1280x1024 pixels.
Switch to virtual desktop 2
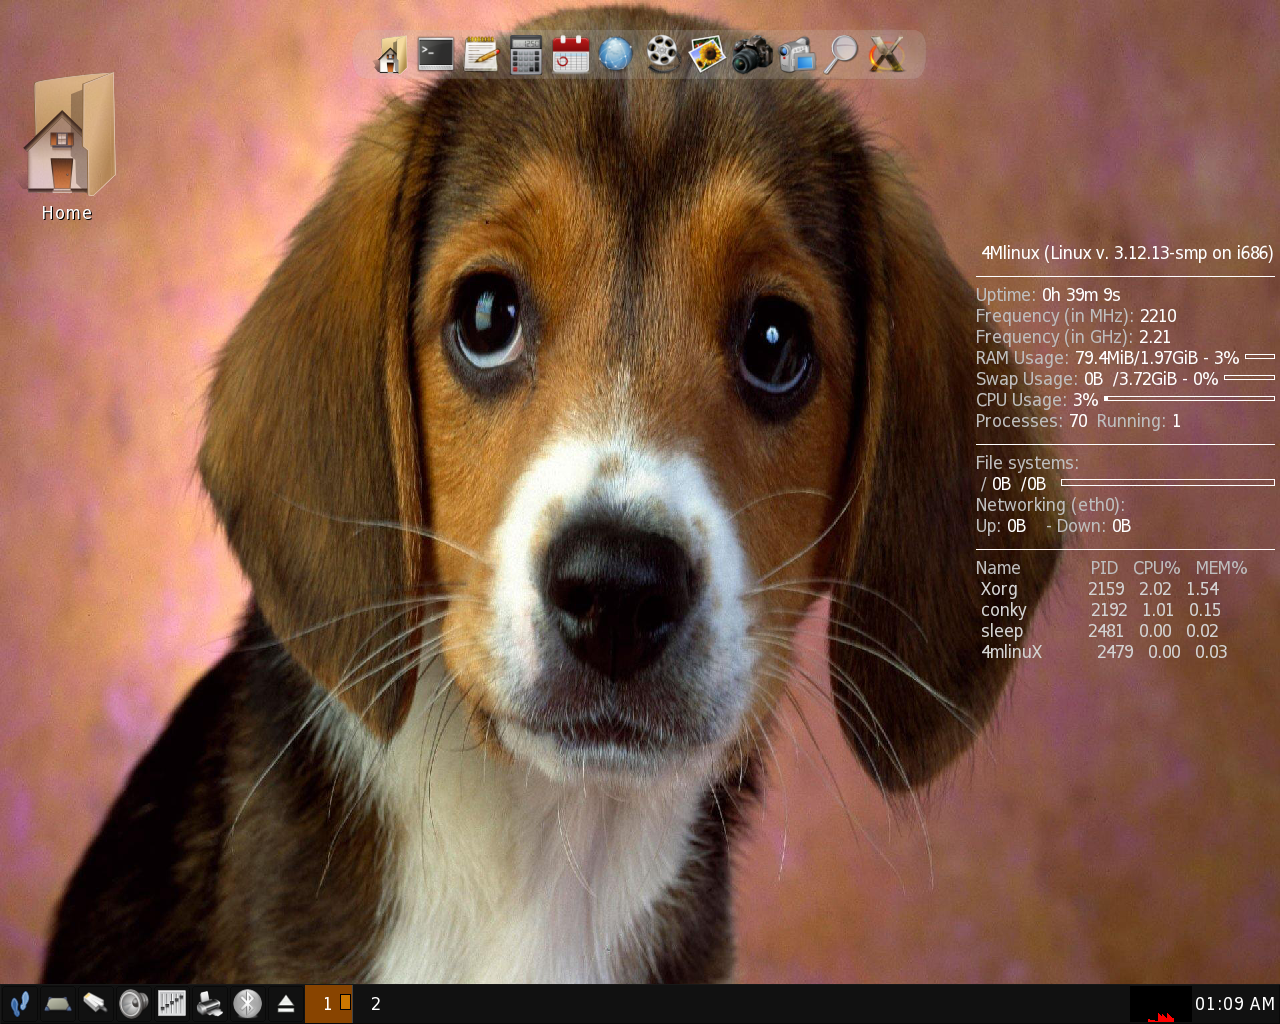tap(376, 1004)
